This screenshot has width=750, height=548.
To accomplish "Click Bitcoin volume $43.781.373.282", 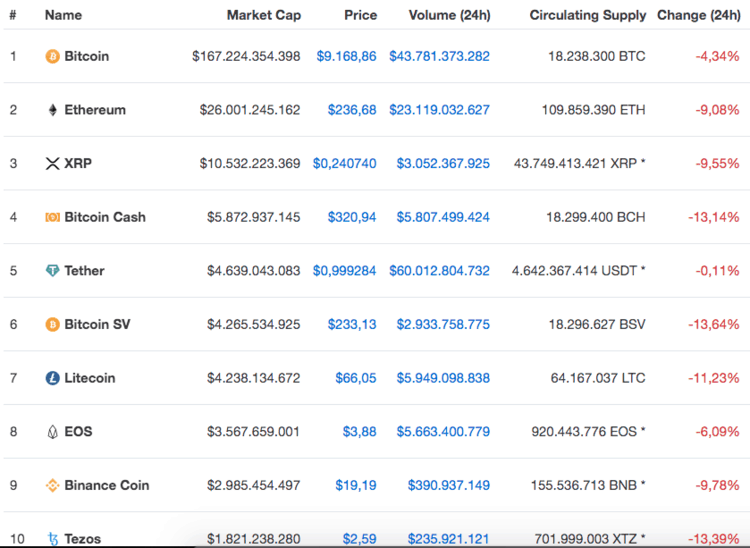I will pyautogui.click(x=439, y=56).
